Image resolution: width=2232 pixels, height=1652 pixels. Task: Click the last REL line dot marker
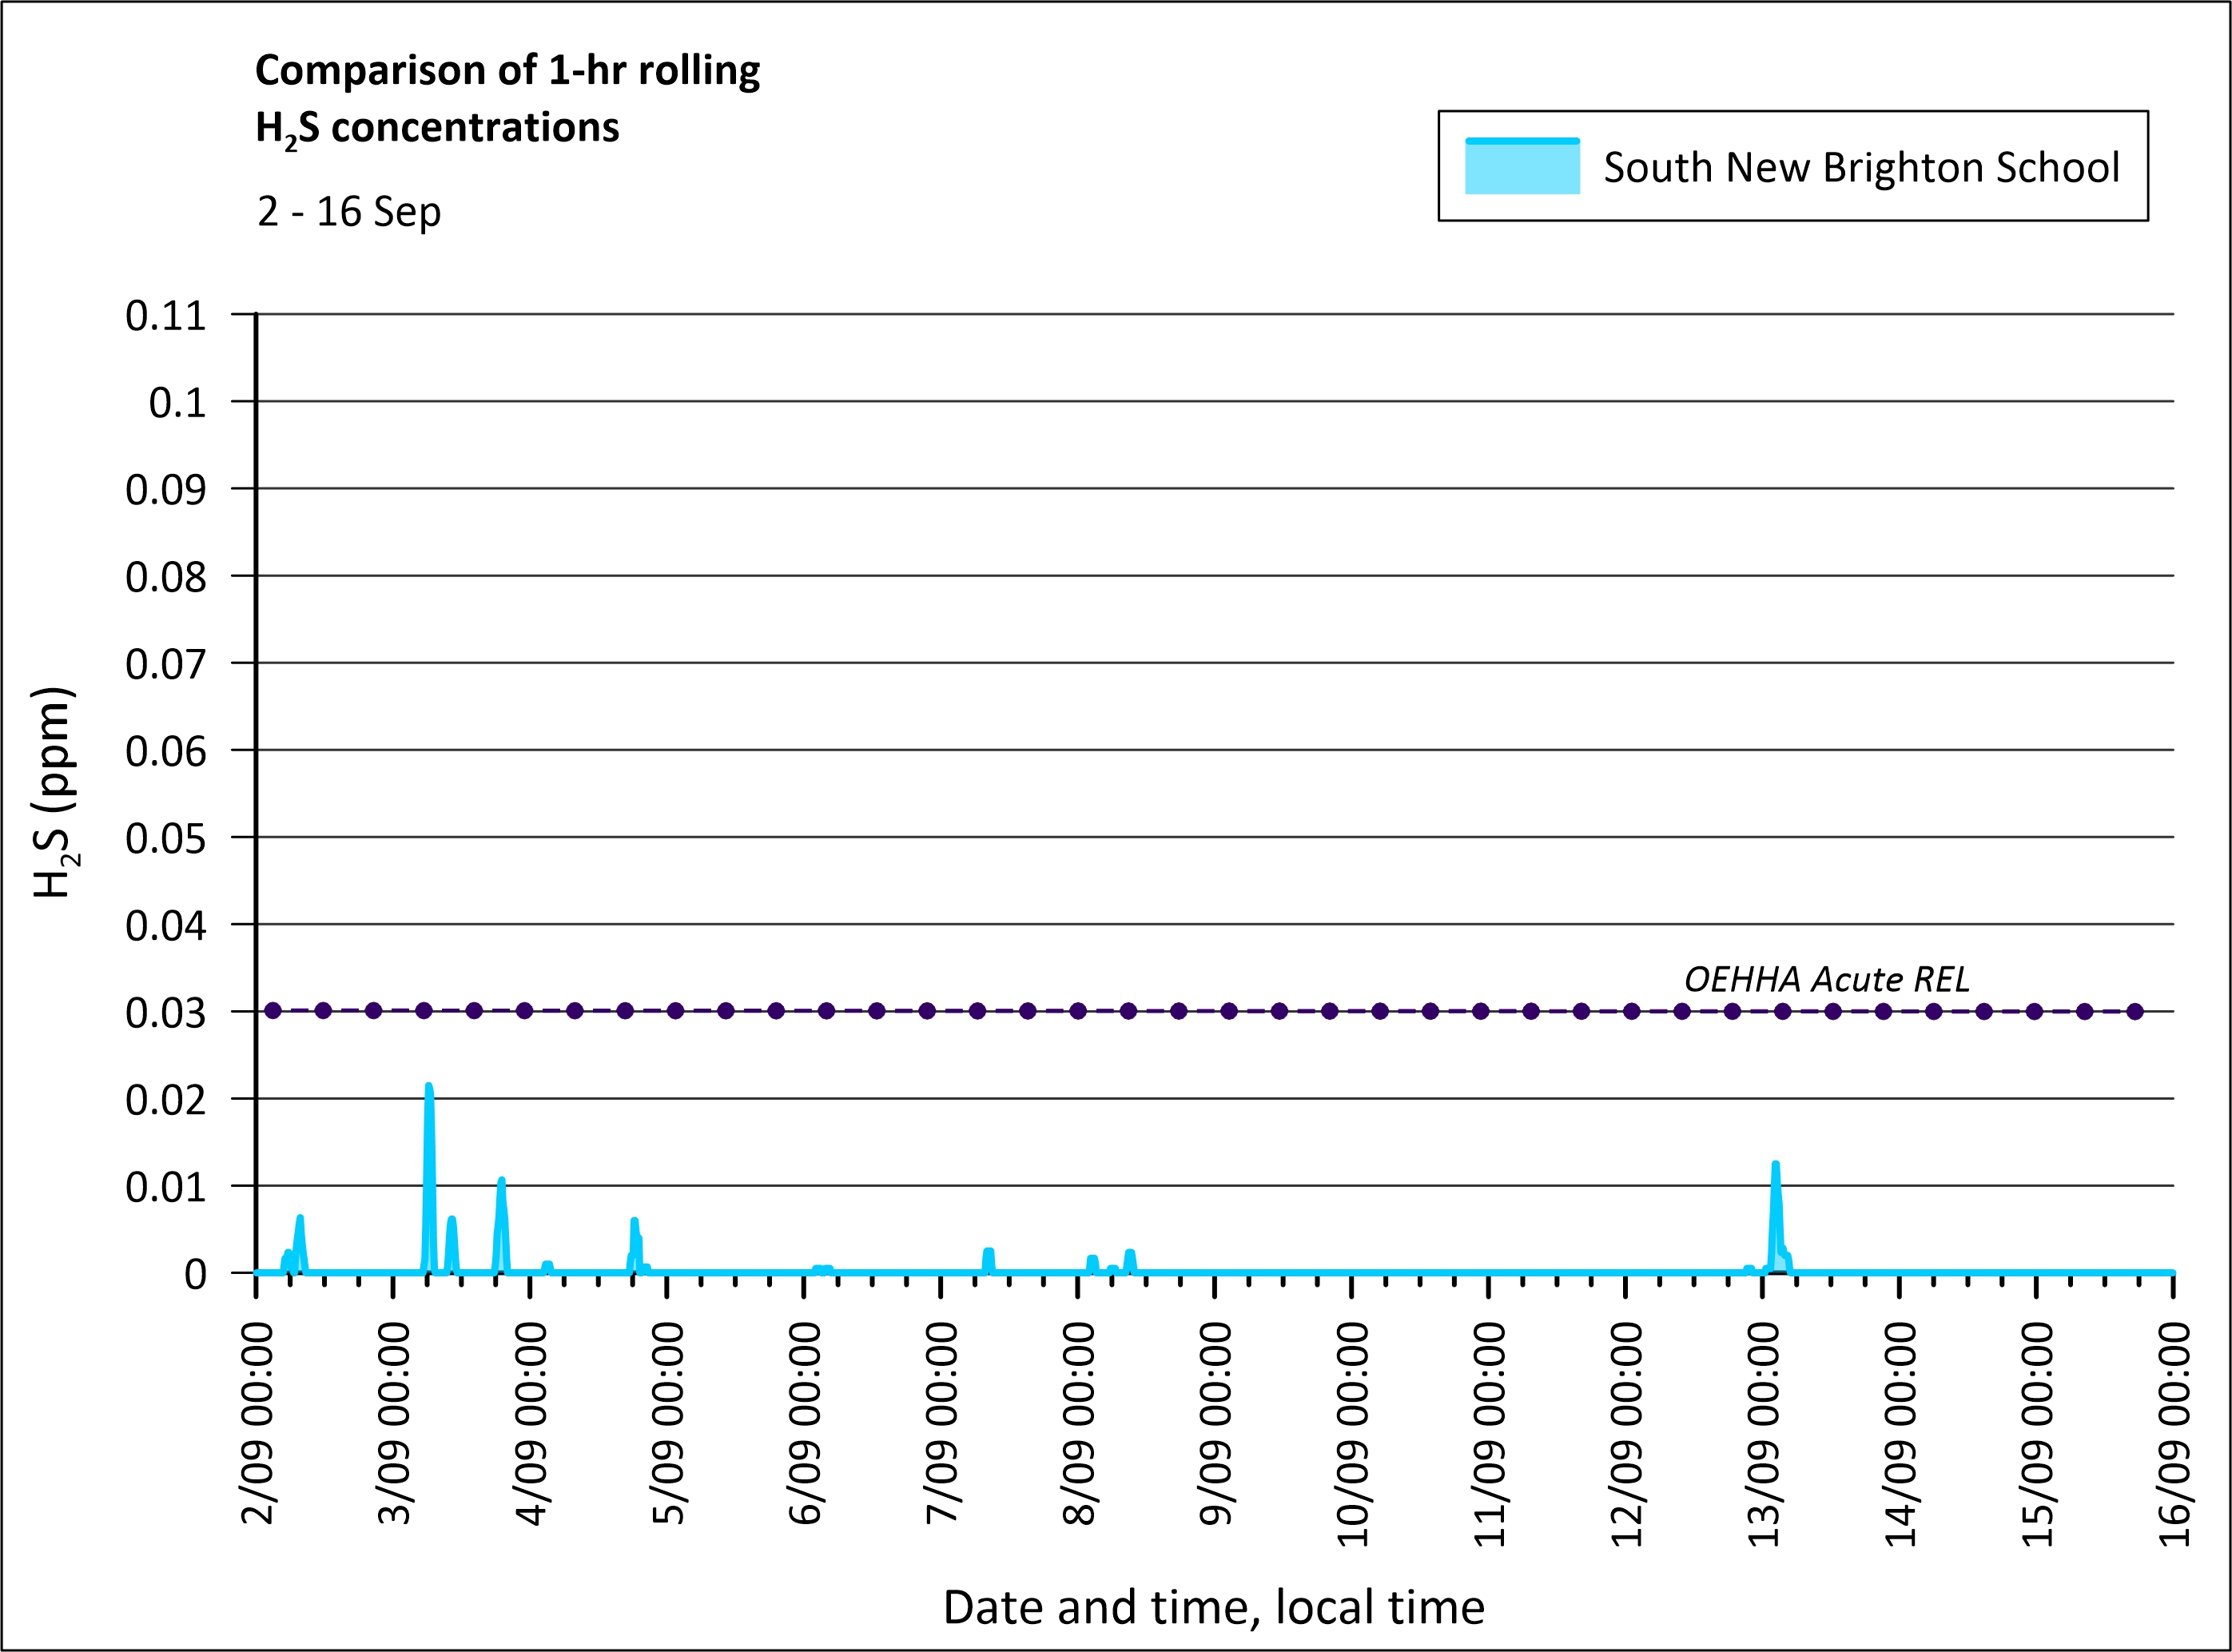(x=2135, y=1011)
